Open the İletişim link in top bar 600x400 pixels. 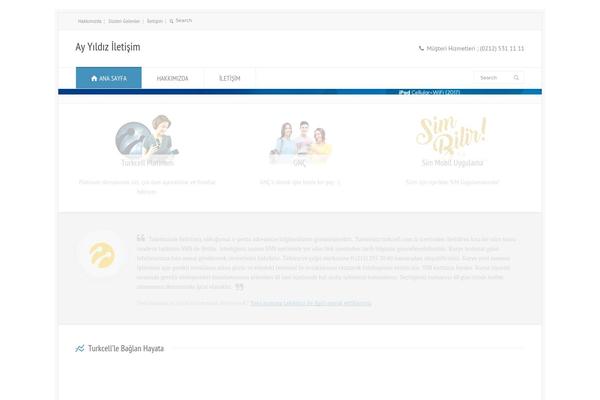click(155, 21)
